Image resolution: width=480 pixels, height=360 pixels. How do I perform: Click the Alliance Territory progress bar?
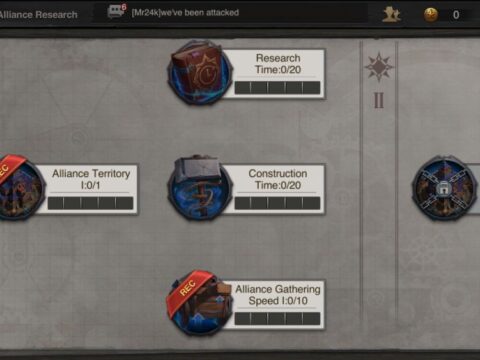[x=90, y=203]
